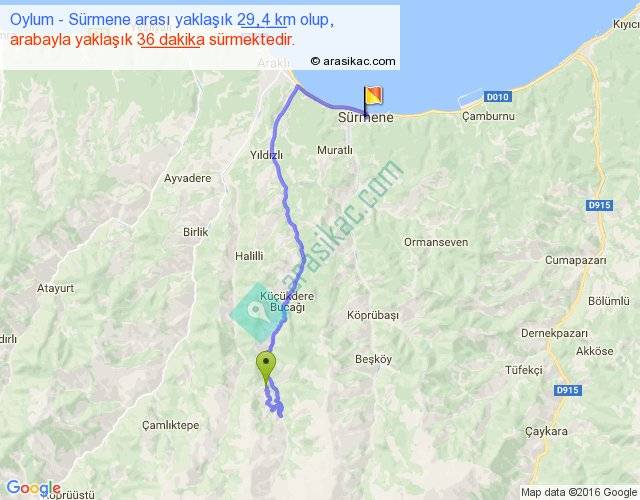Click the upper D915 road shield

[x=600, y=205]
